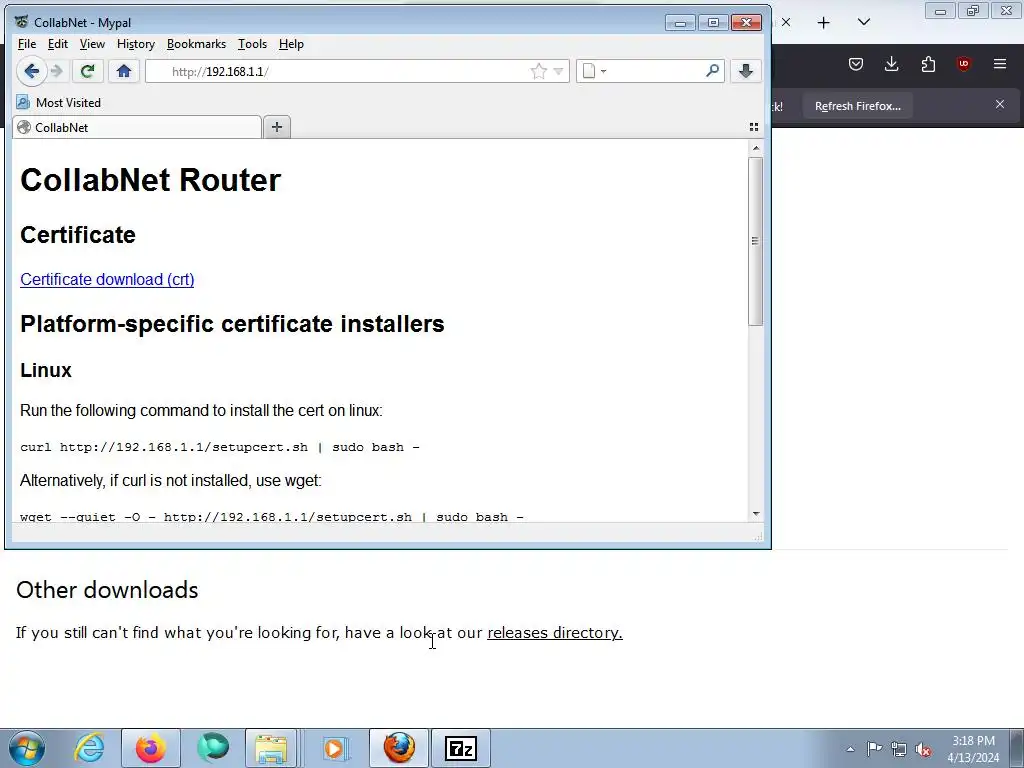Open the taskbar clock showing 3:18 PM
1024x768 pixels.
click(973, 749)
